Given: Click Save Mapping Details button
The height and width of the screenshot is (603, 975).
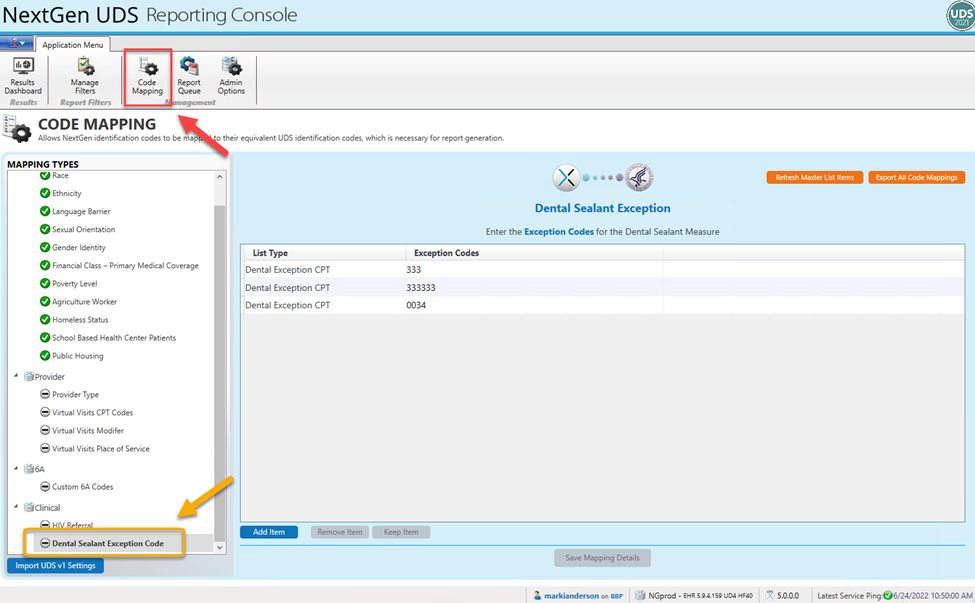Looking at the screenshot, I should (x=602, y=558).
